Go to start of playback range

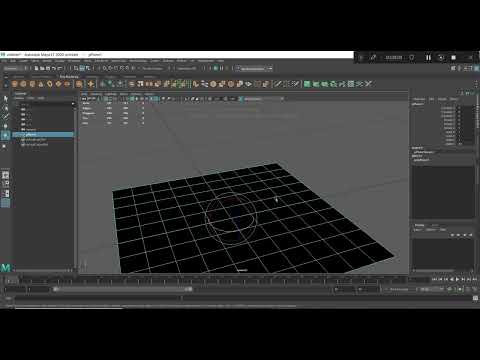pyautogui.click(x=434, y=279)
